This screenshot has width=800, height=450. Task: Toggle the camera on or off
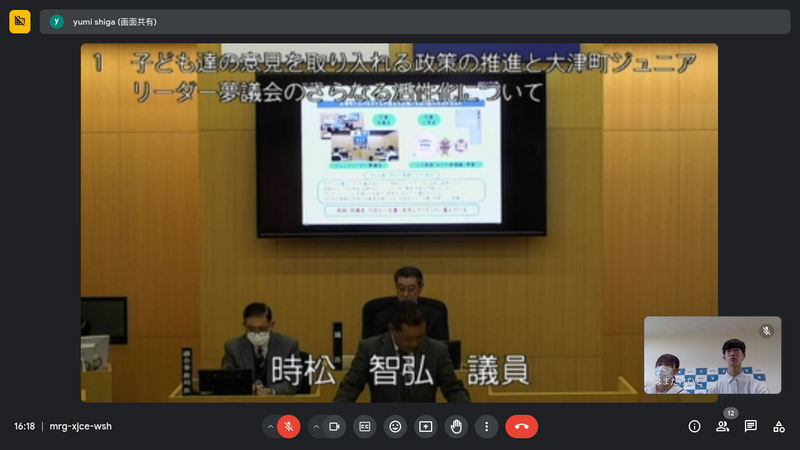point(335,426)
